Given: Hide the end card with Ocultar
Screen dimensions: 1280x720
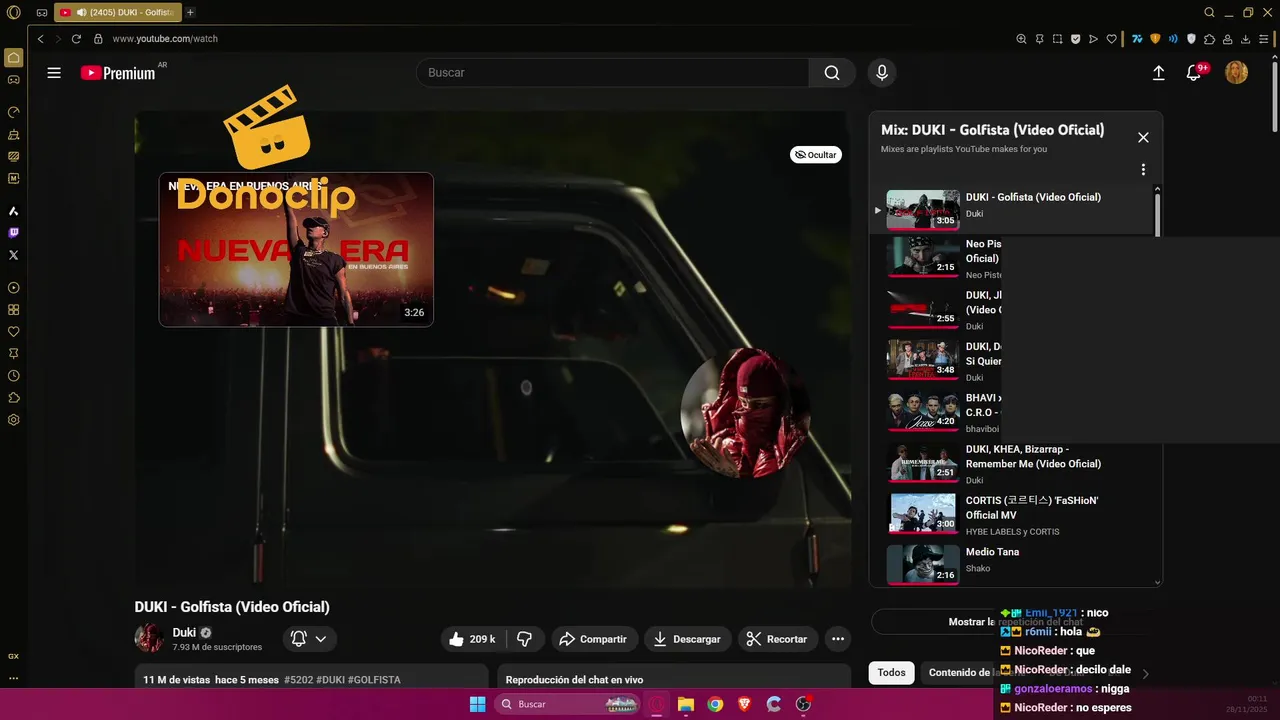Looking at the screenshot, I should coord(815,155).
